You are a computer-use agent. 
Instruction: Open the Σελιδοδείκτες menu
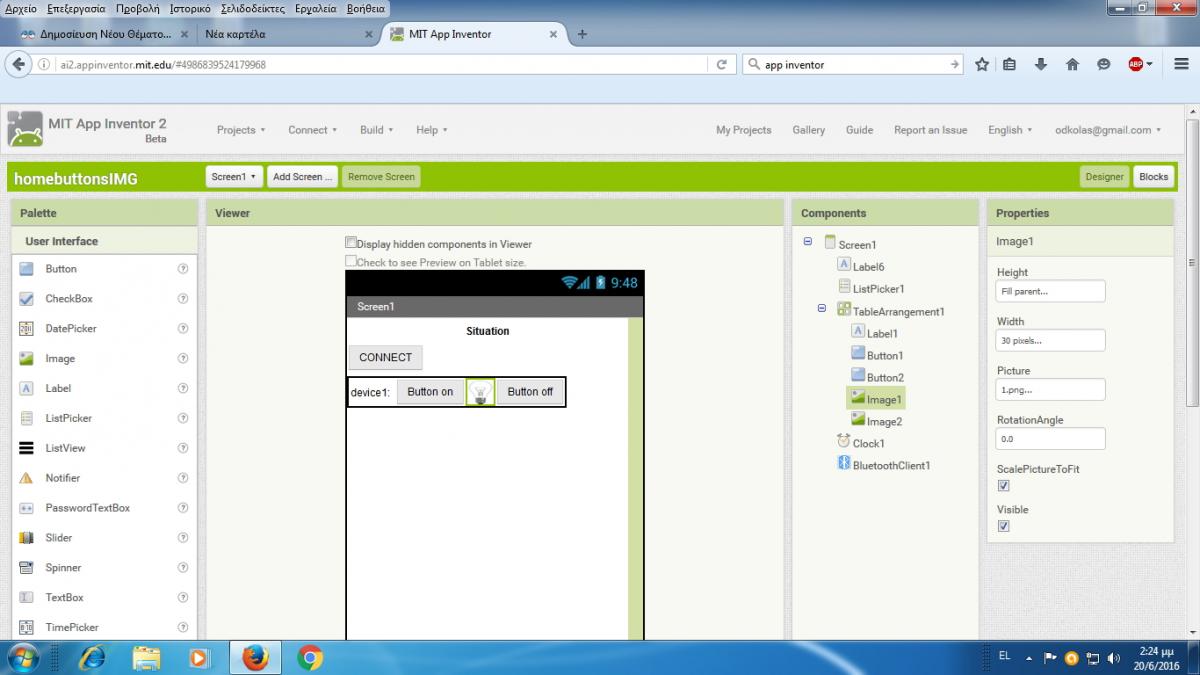point(253,8)
